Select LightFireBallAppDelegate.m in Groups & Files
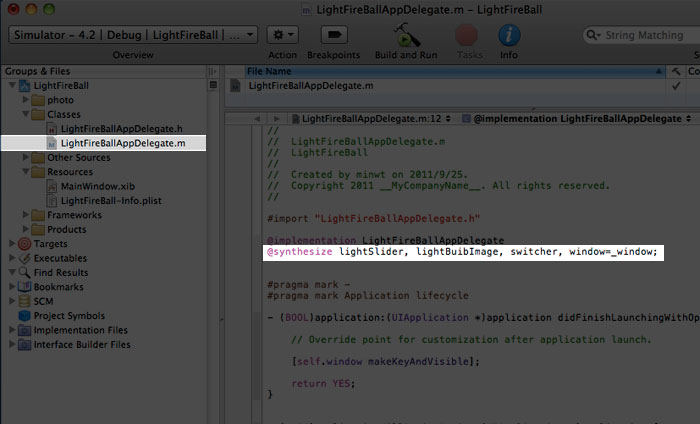This screenshot has width=700, height=424. [123, 143]
